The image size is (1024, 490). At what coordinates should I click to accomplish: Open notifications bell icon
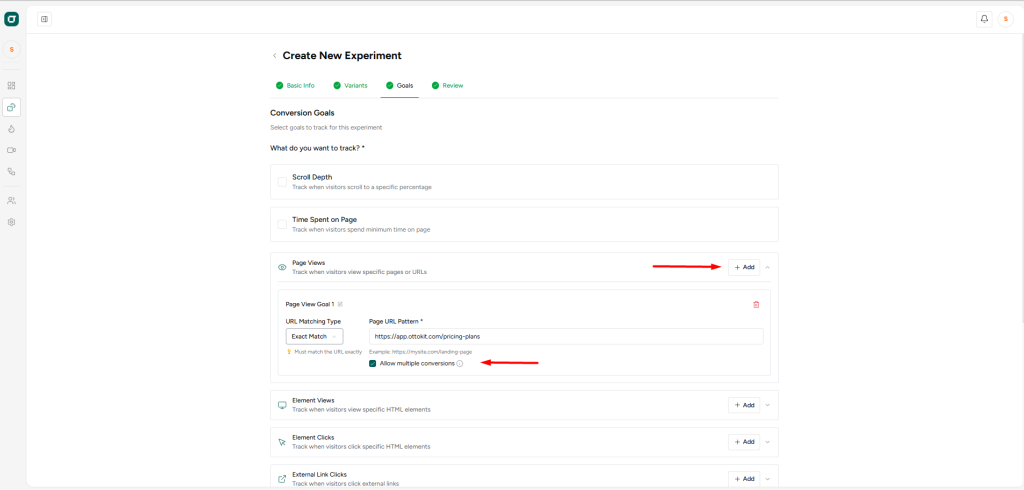[x=984, y=19]
